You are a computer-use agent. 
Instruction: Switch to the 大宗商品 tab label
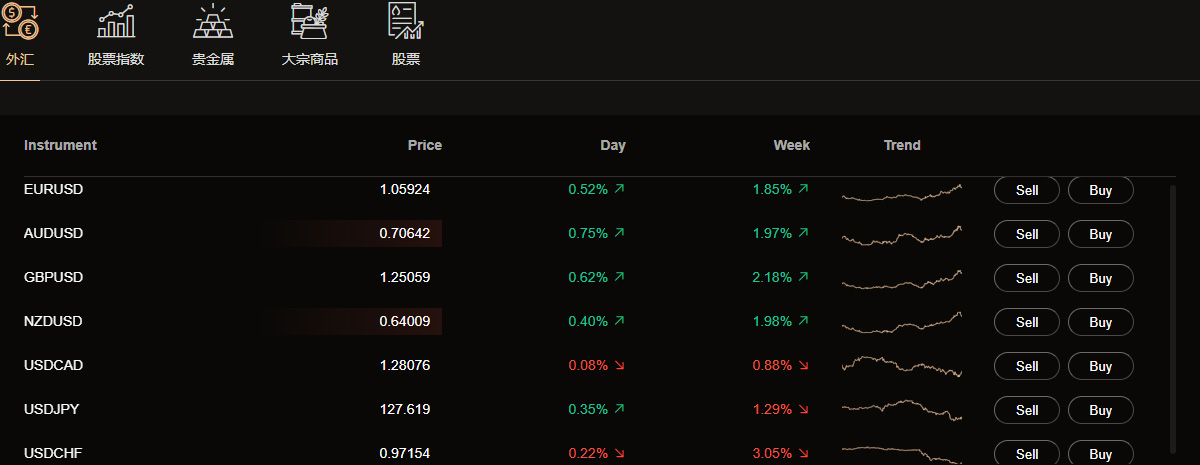[x=310, y=59]
